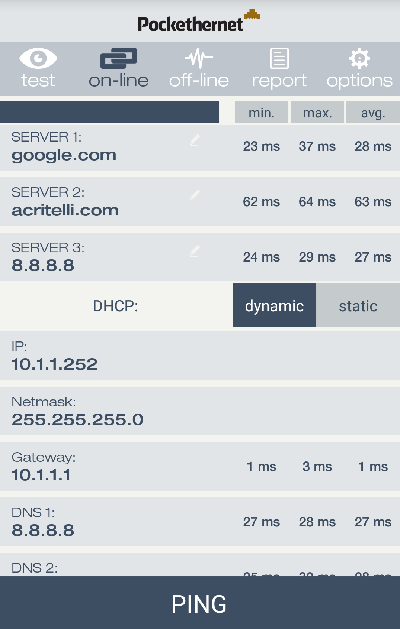The width and height of the screenshot is (400, 629).
Task: Click the Pockethernet logo
Action: (199, 20)
